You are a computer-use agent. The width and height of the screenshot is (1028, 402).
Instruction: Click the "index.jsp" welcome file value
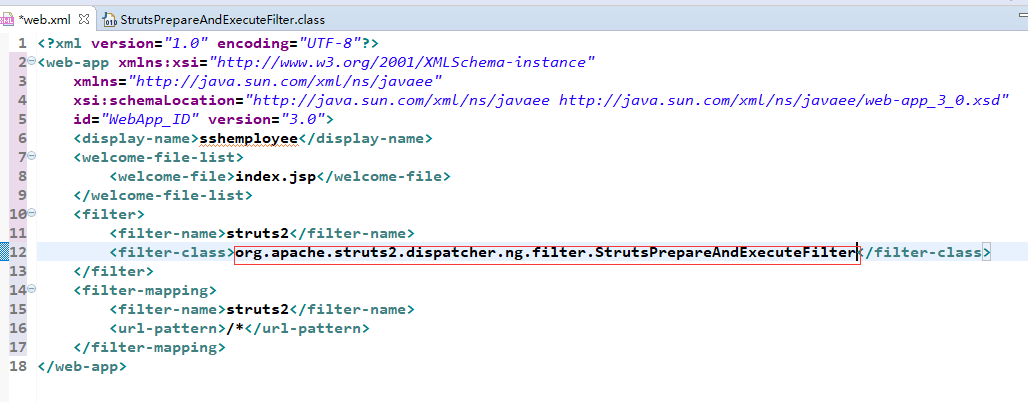(x=276, y=176)
